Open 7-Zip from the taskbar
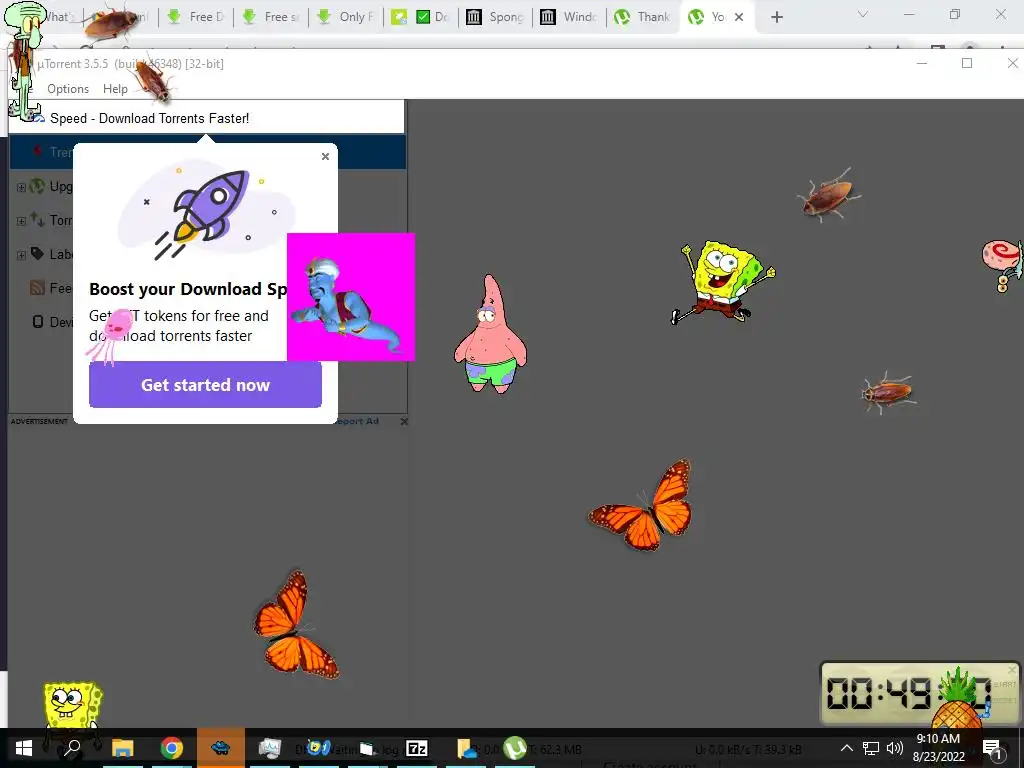1024x768 pixels. (417, 748)
